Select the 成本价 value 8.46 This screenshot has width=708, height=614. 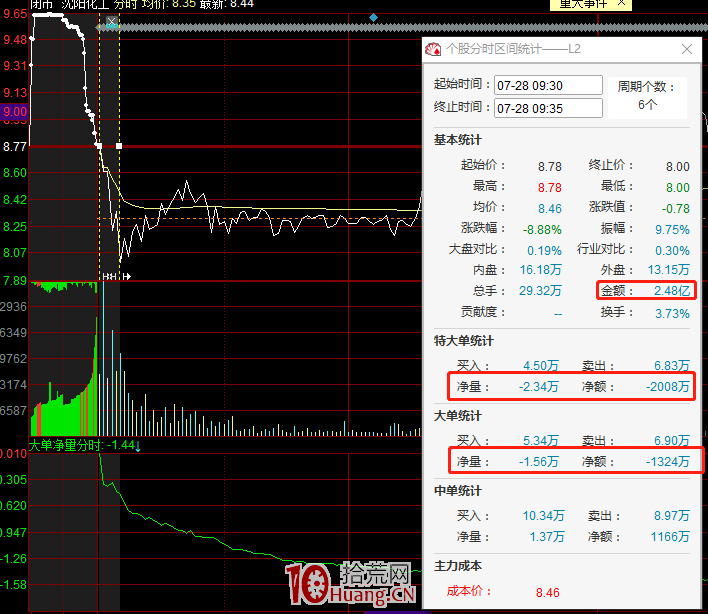click(x=548, y=592)
